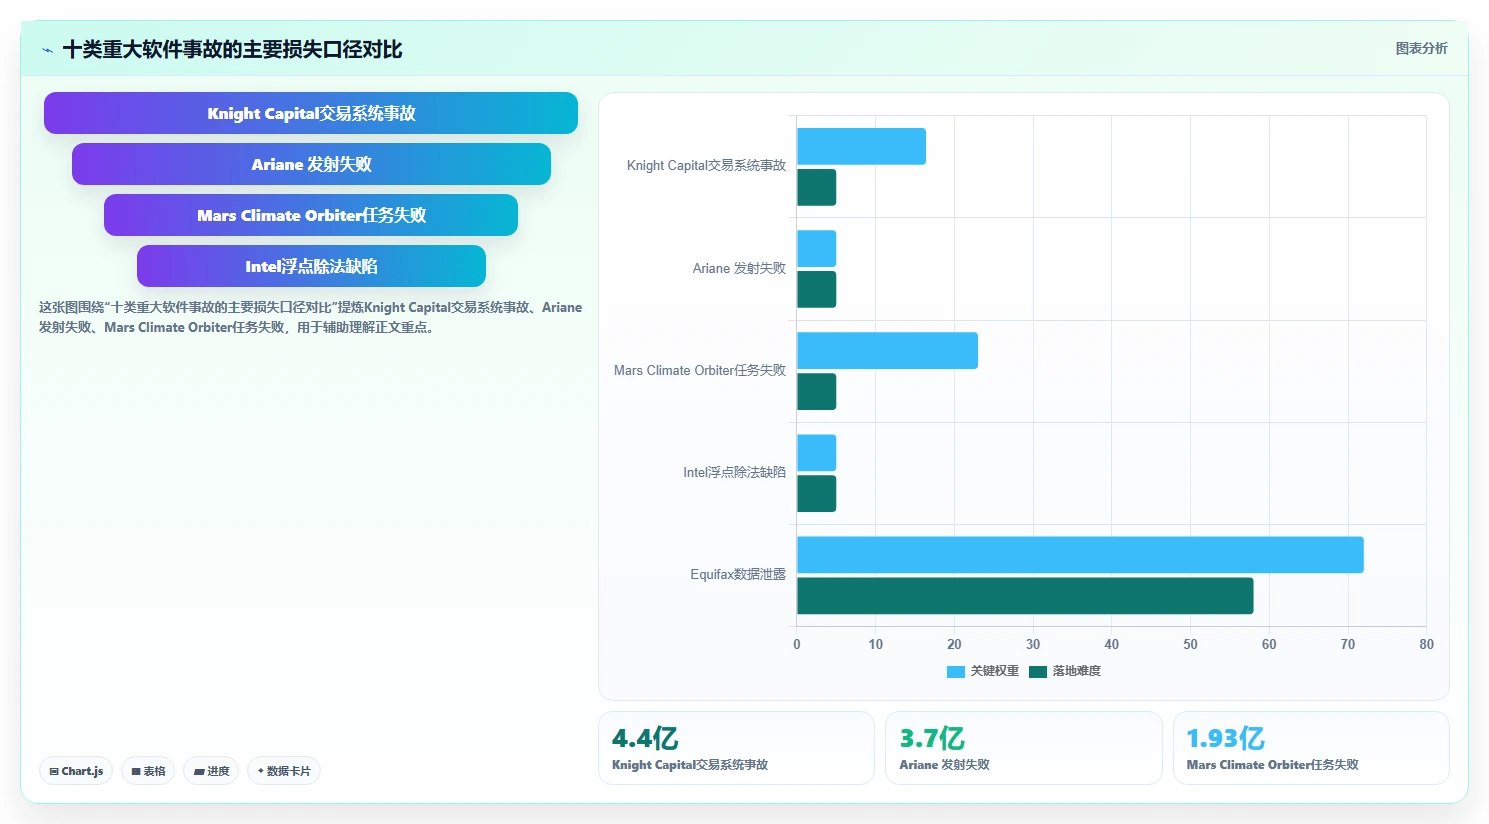Choose the Ariane 发射失败 gradient pill
This screenshot has height=824, width=1489.
click(x=311, y=164)
